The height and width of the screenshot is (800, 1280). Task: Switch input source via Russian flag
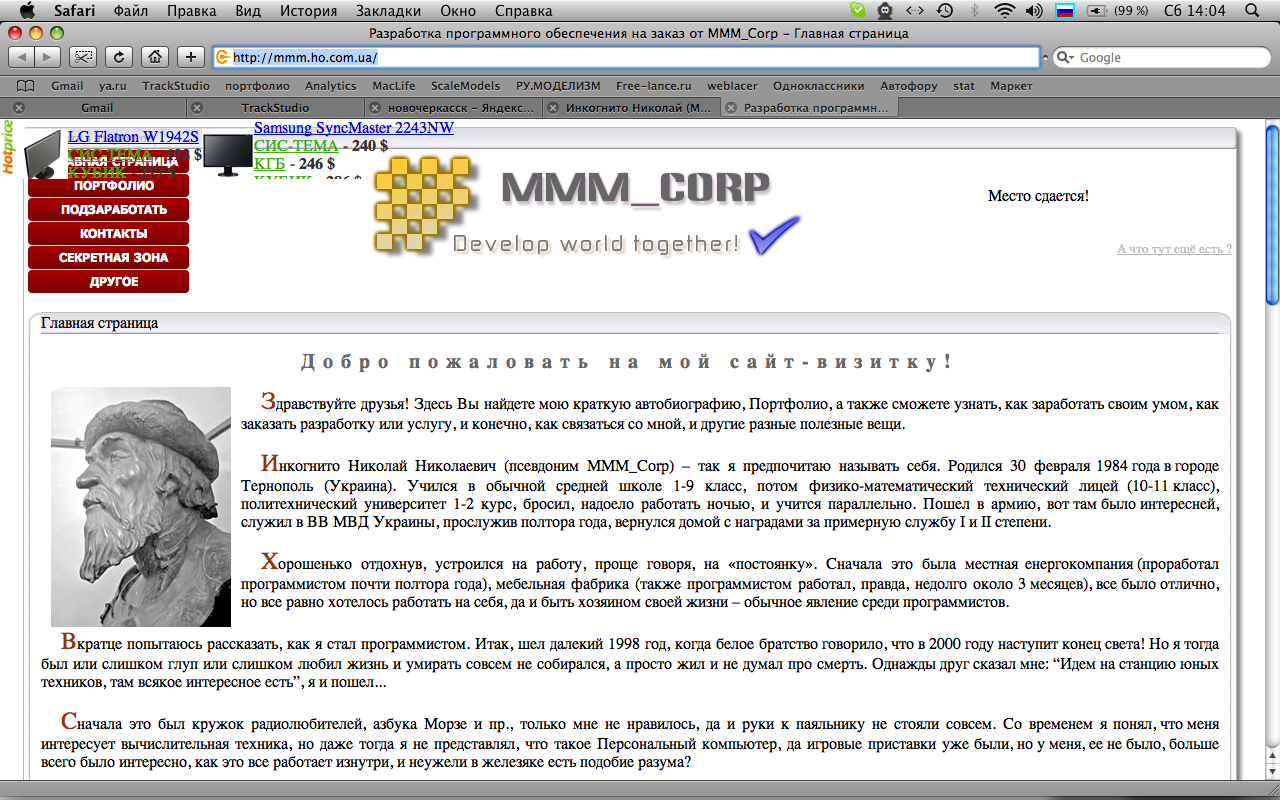1065,11
